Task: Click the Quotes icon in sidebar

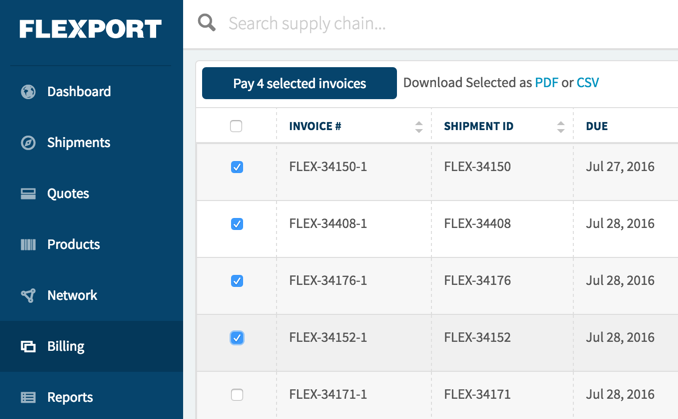Action: coord(28,194)
